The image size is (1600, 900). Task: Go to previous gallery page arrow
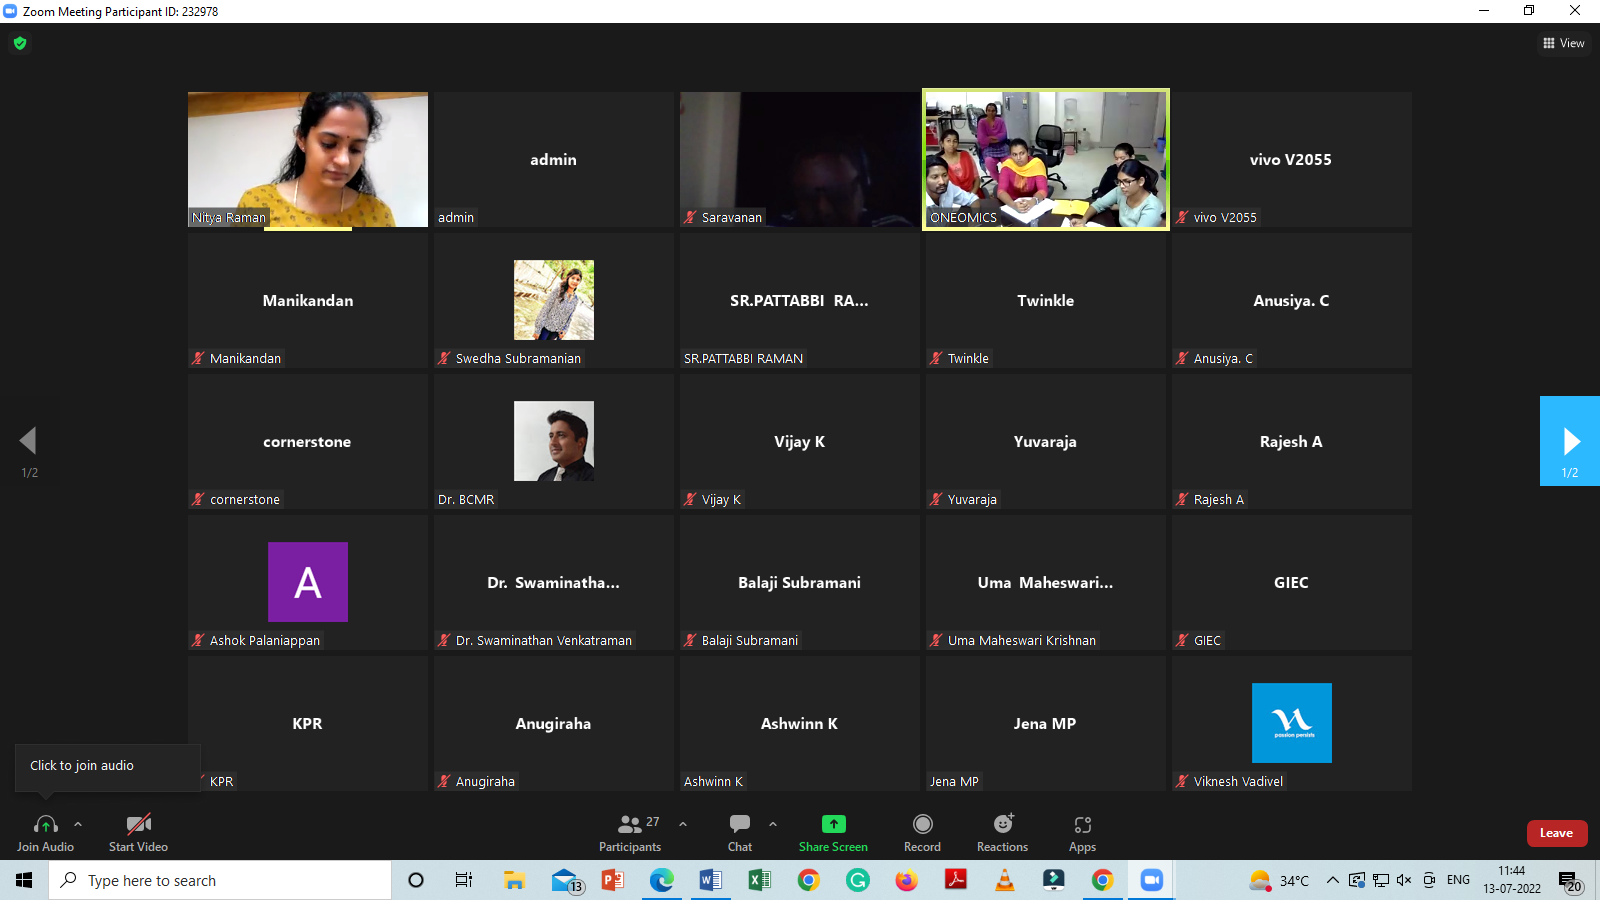coord(28,441)
